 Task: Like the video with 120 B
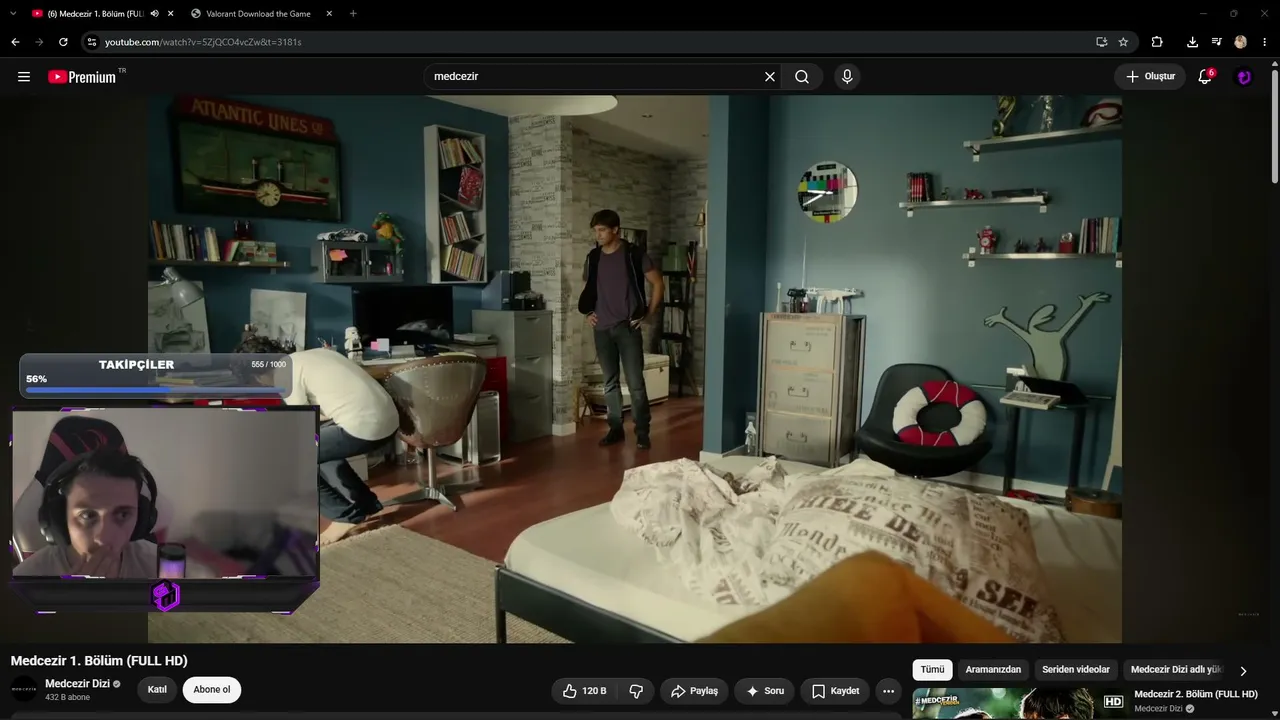585,691
